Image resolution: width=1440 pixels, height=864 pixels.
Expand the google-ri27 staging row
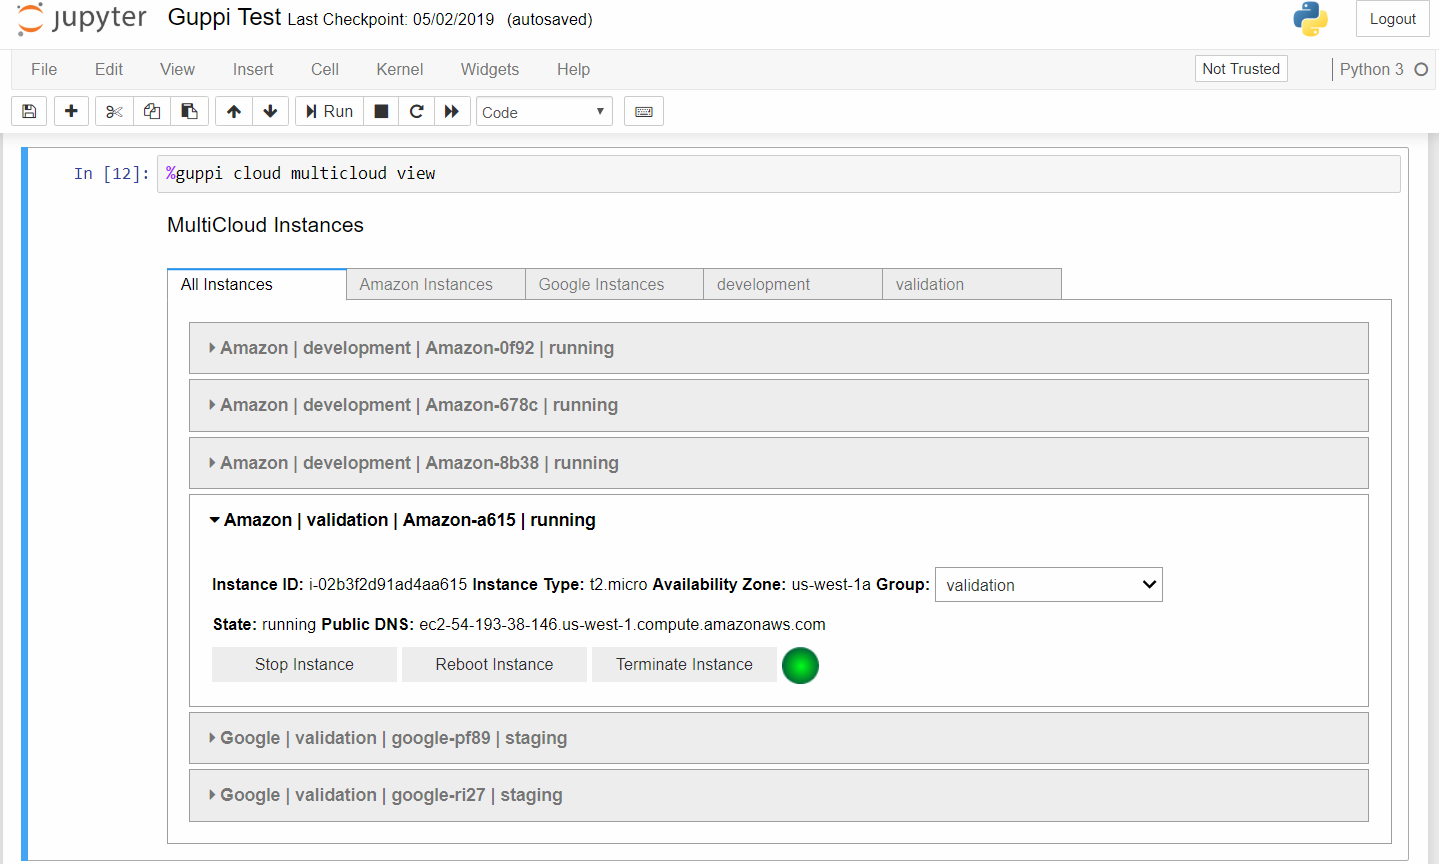point(778,795)
